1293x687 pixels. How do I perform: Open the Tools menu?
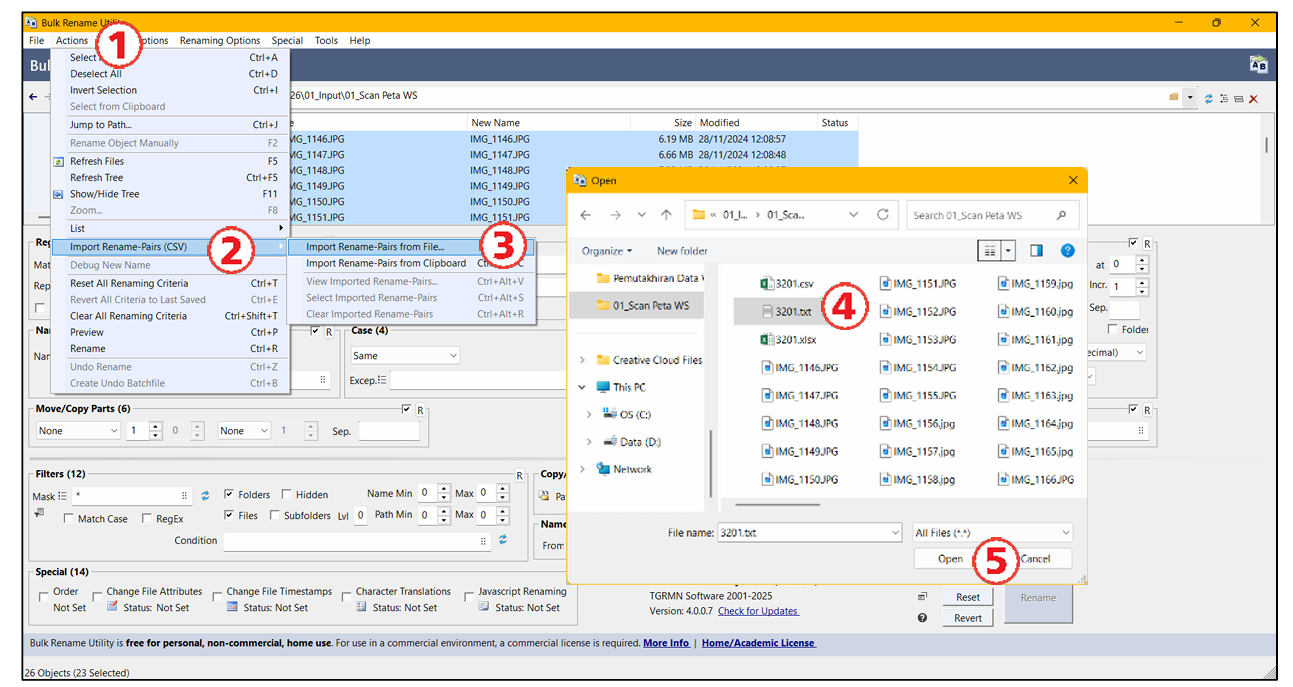pyautogui.click(x=326, y=41)
